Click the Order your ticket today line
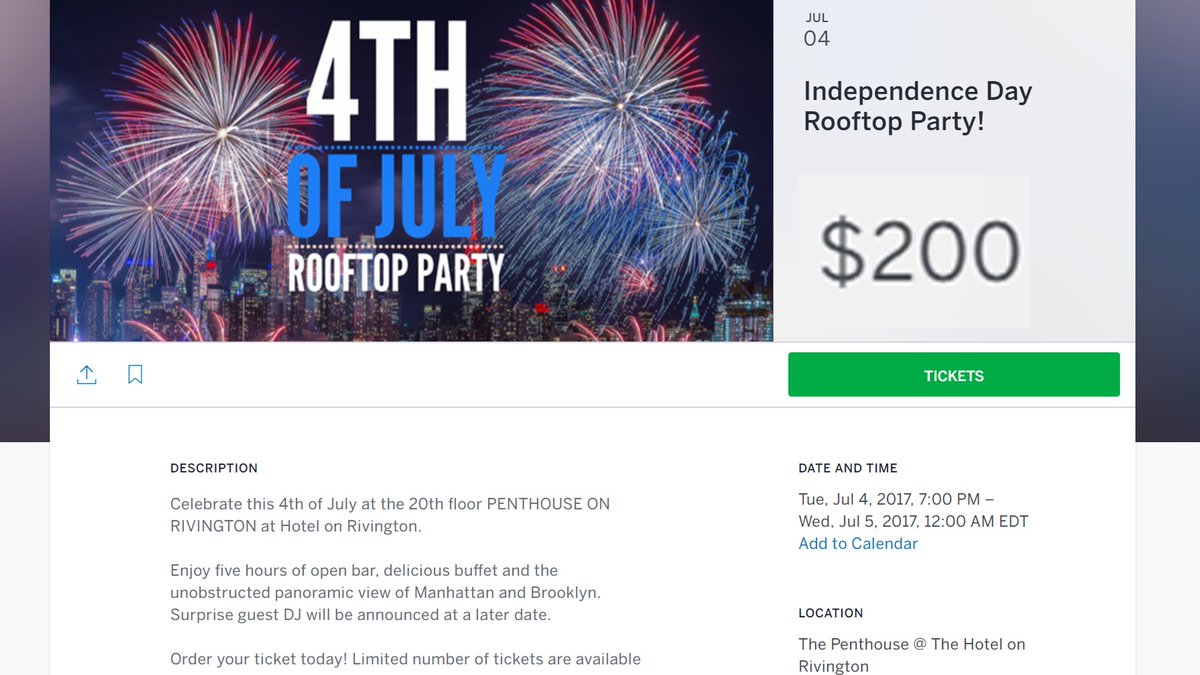The image size is (1200, 675). [405, 659]
